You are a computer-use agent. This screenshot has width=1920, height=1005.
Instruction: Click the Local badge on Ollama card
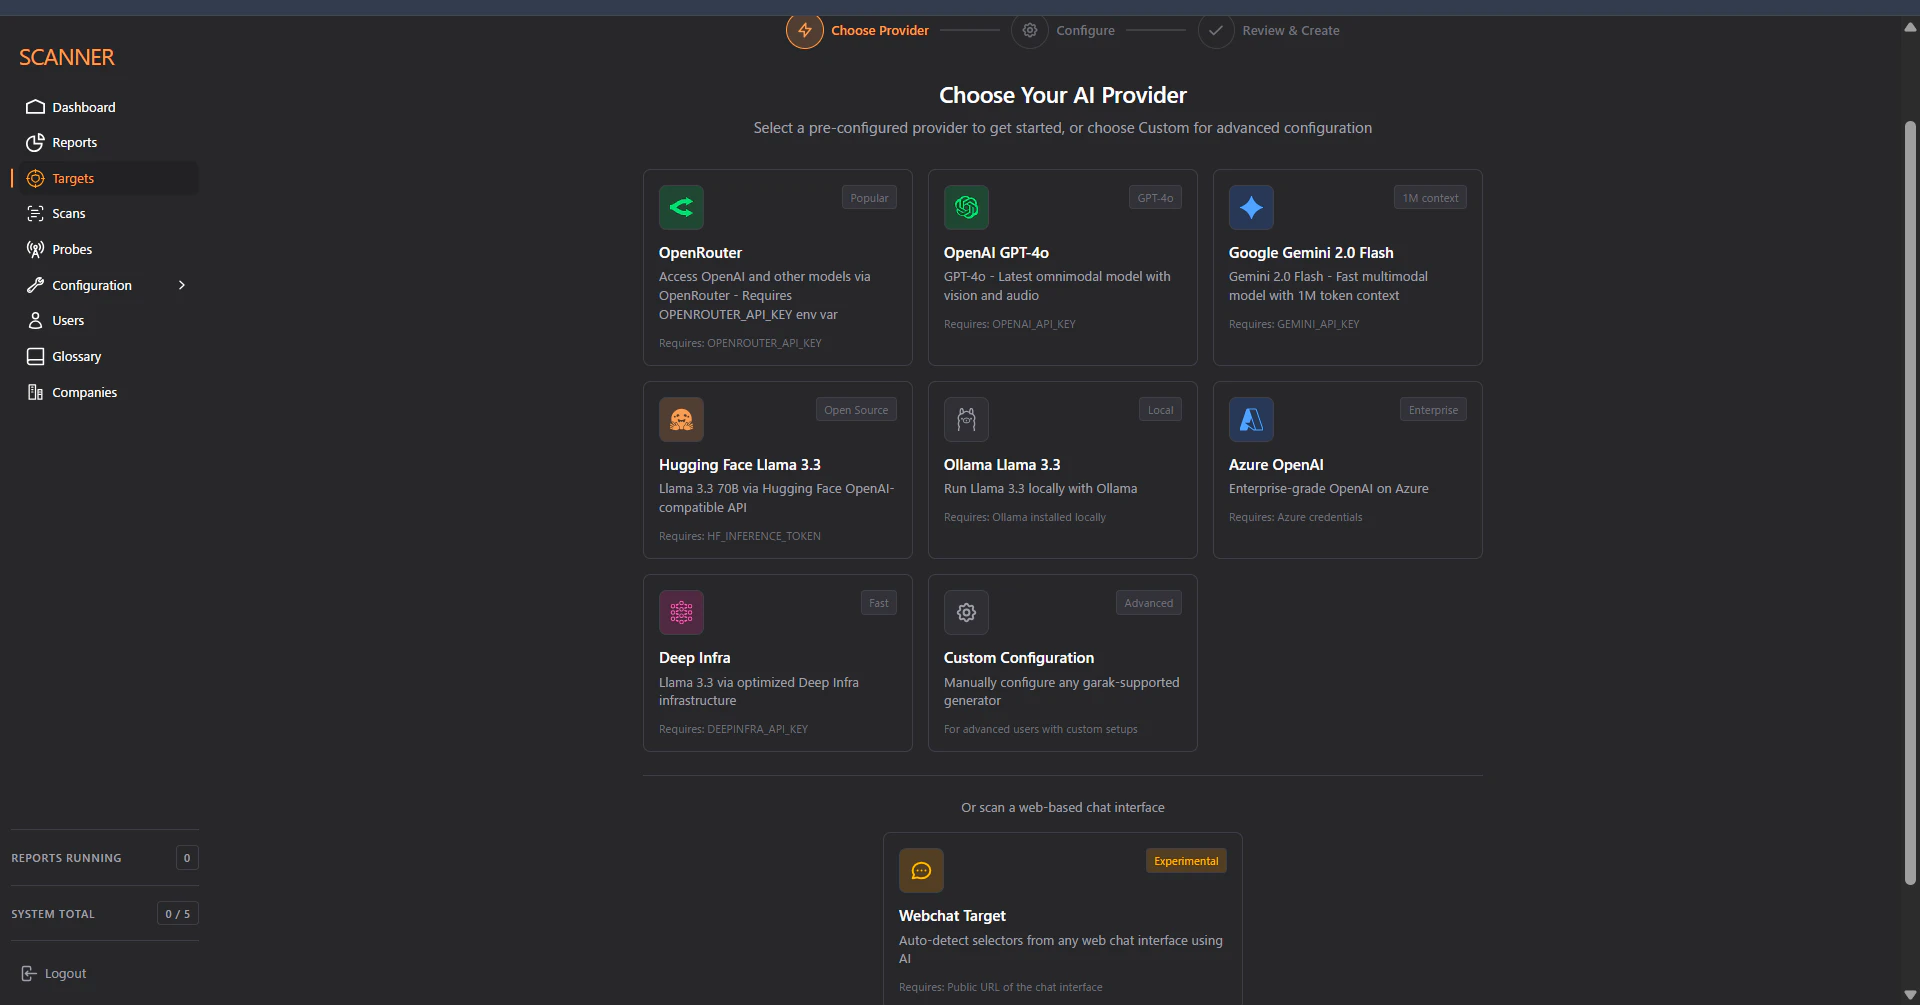(x=1160, y=410)
